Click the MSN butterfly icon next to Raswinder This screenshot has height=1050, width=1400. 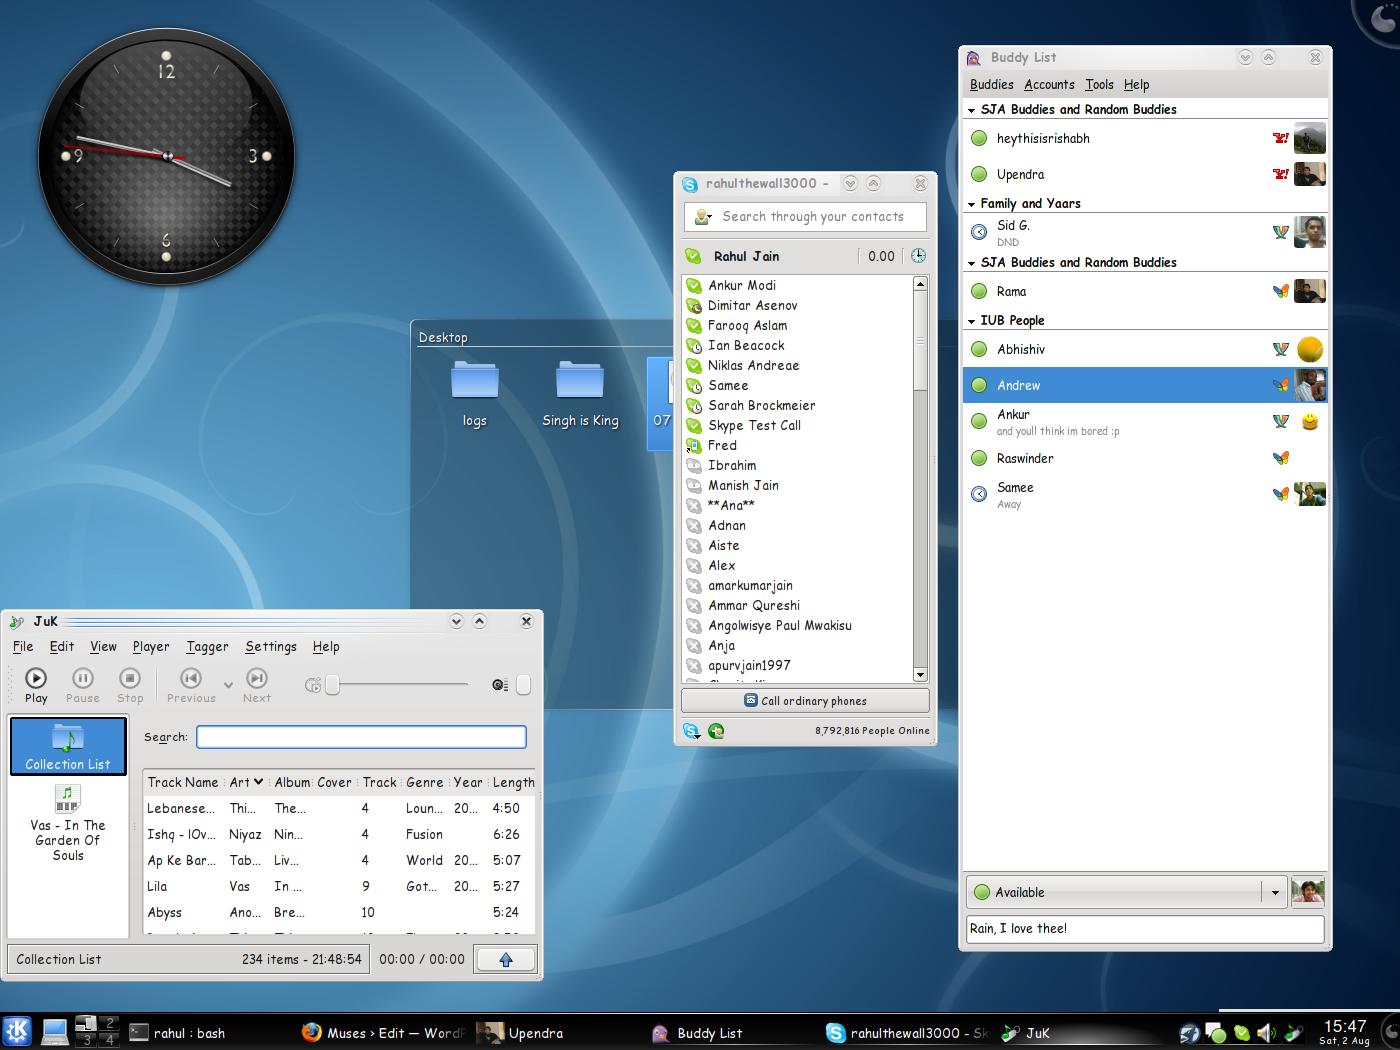[x=1280, y=459]
